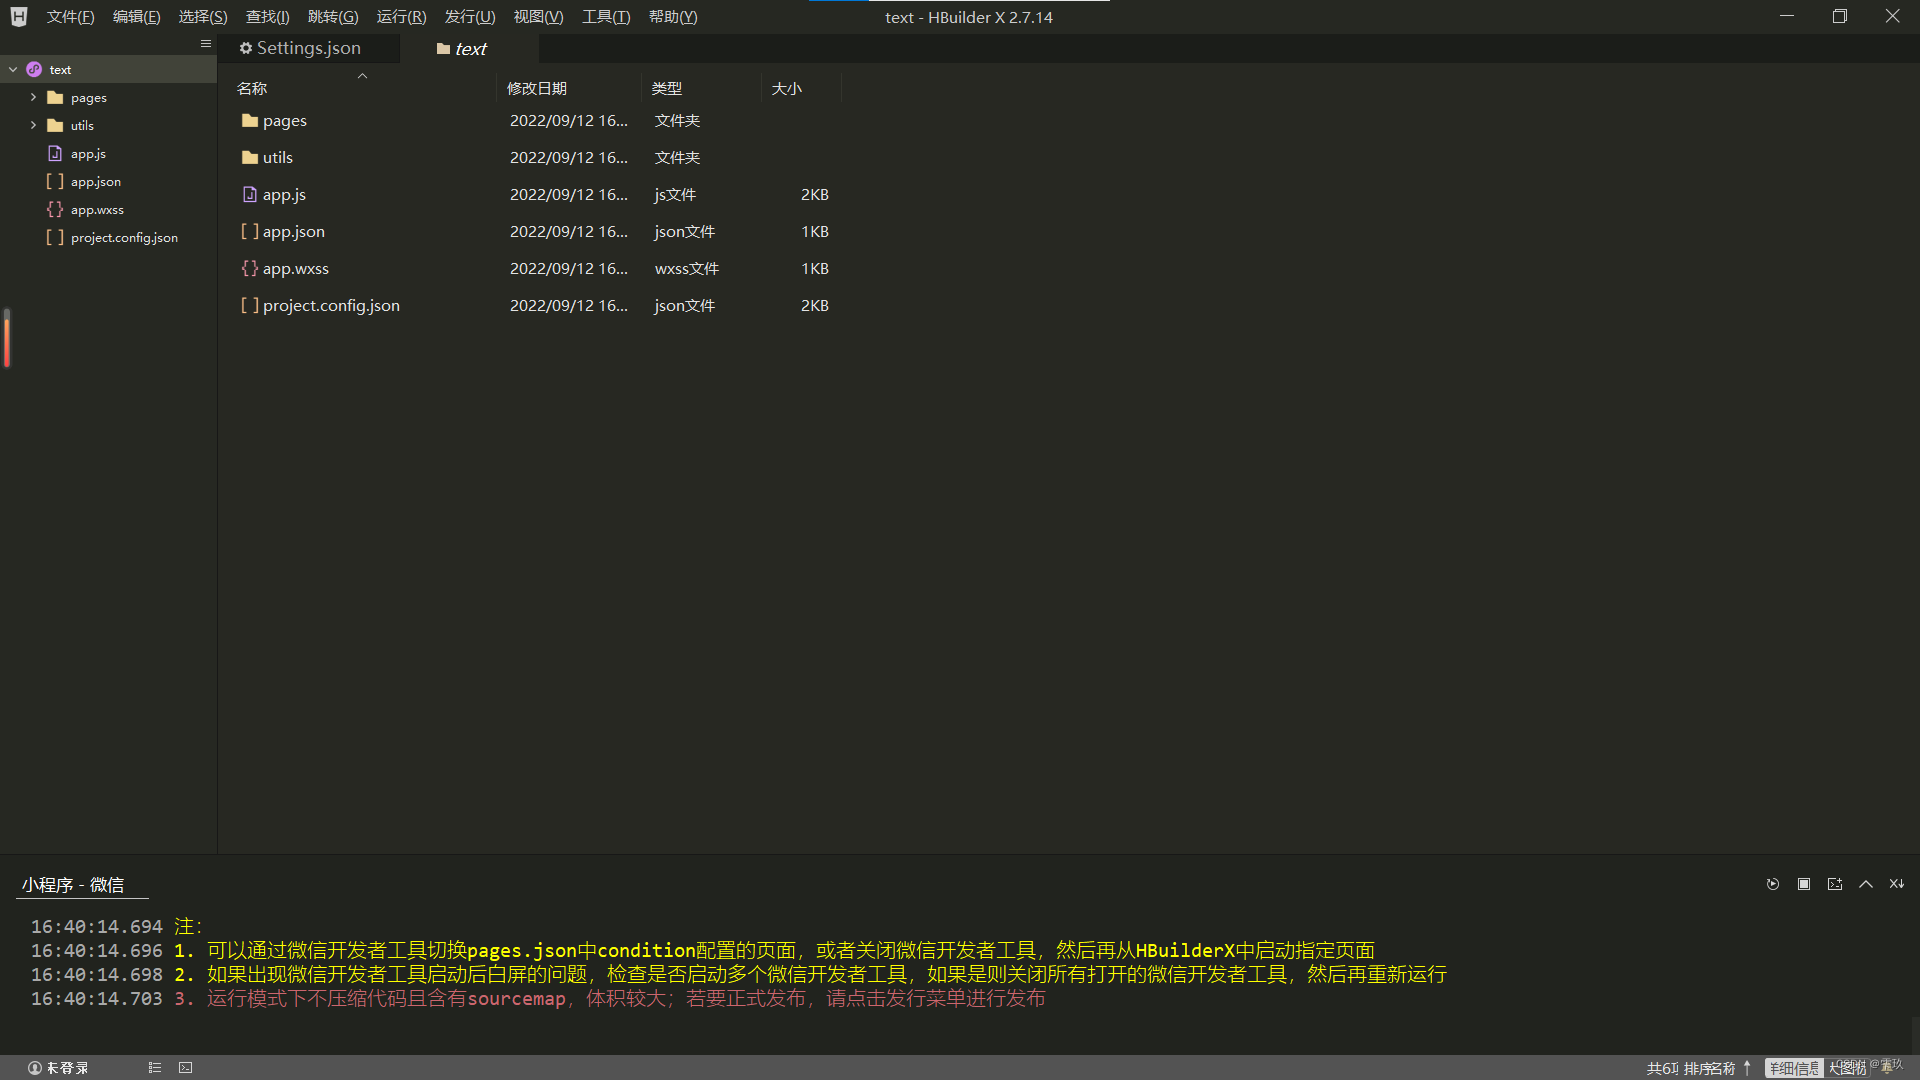This screenshot has width=1920, height=1080.
Task: Expand the pages folder in project tree
Action: point(33,97)
